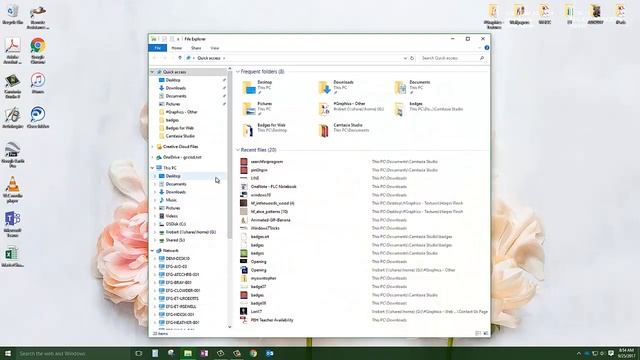640x360 pixels.
Task: Open OneNote from the taskbar
Action: [204, 353]
